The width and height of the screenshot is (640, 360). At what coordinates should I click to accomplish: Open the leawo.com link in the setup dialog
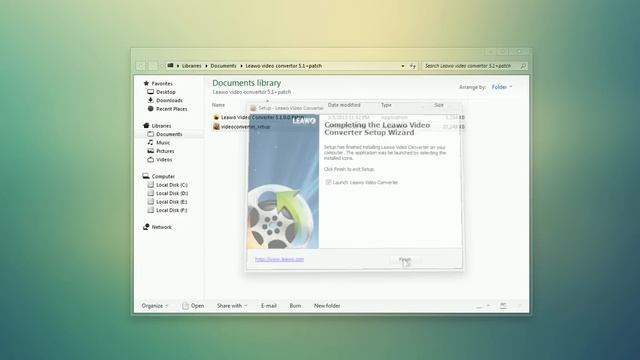(x=279, y=259)
